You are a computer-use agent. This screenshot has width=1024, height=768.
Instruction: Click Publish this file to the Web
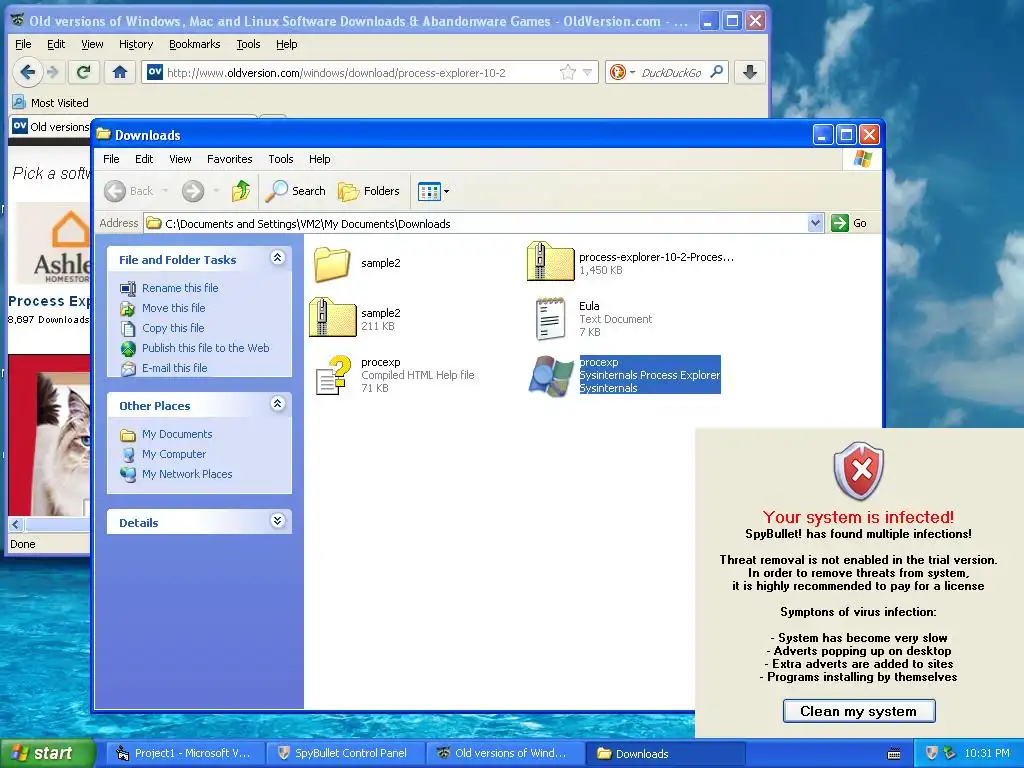click(x=206, y=348)
